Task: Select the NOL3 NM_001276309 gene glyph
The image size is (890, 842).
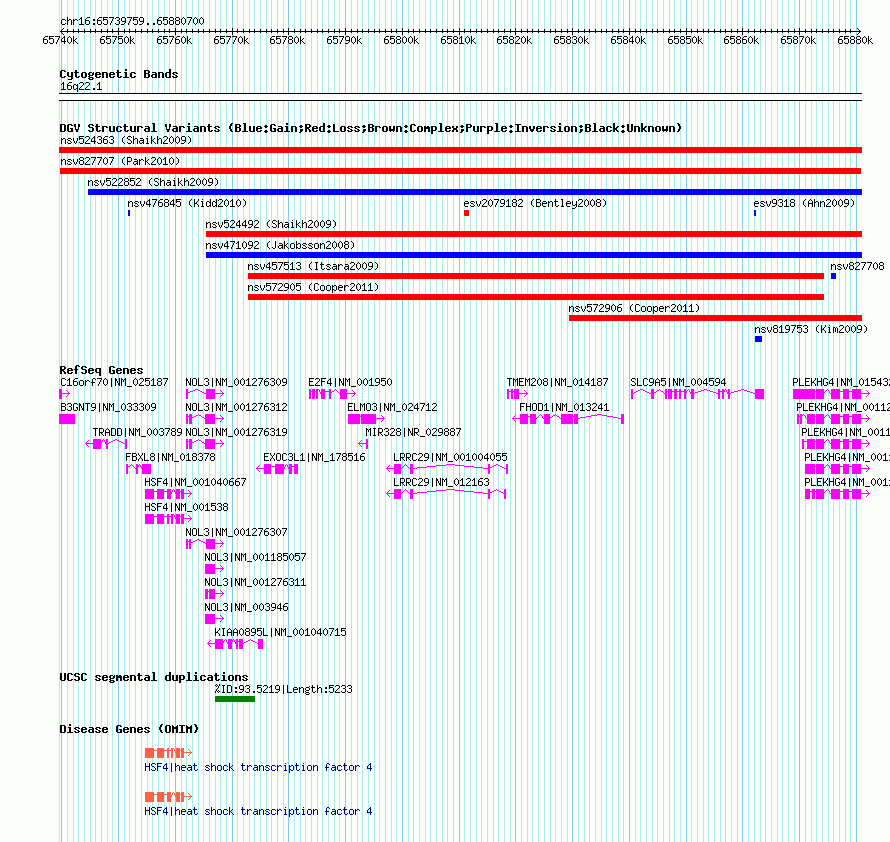Action: [205, 394]
